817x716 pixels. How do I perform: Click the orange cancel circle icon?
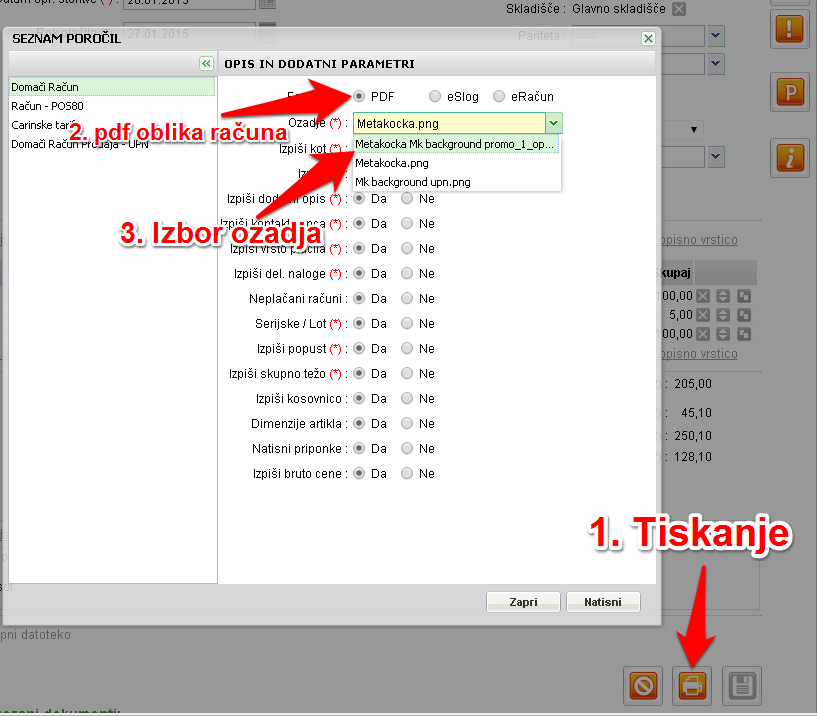pyautogui.click(x=643, y=685)
